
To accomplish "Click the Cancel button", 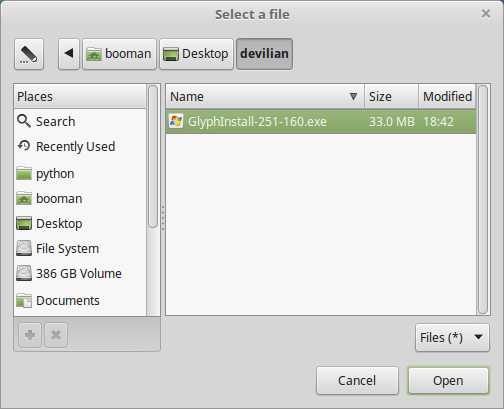I will pos(357,381).
